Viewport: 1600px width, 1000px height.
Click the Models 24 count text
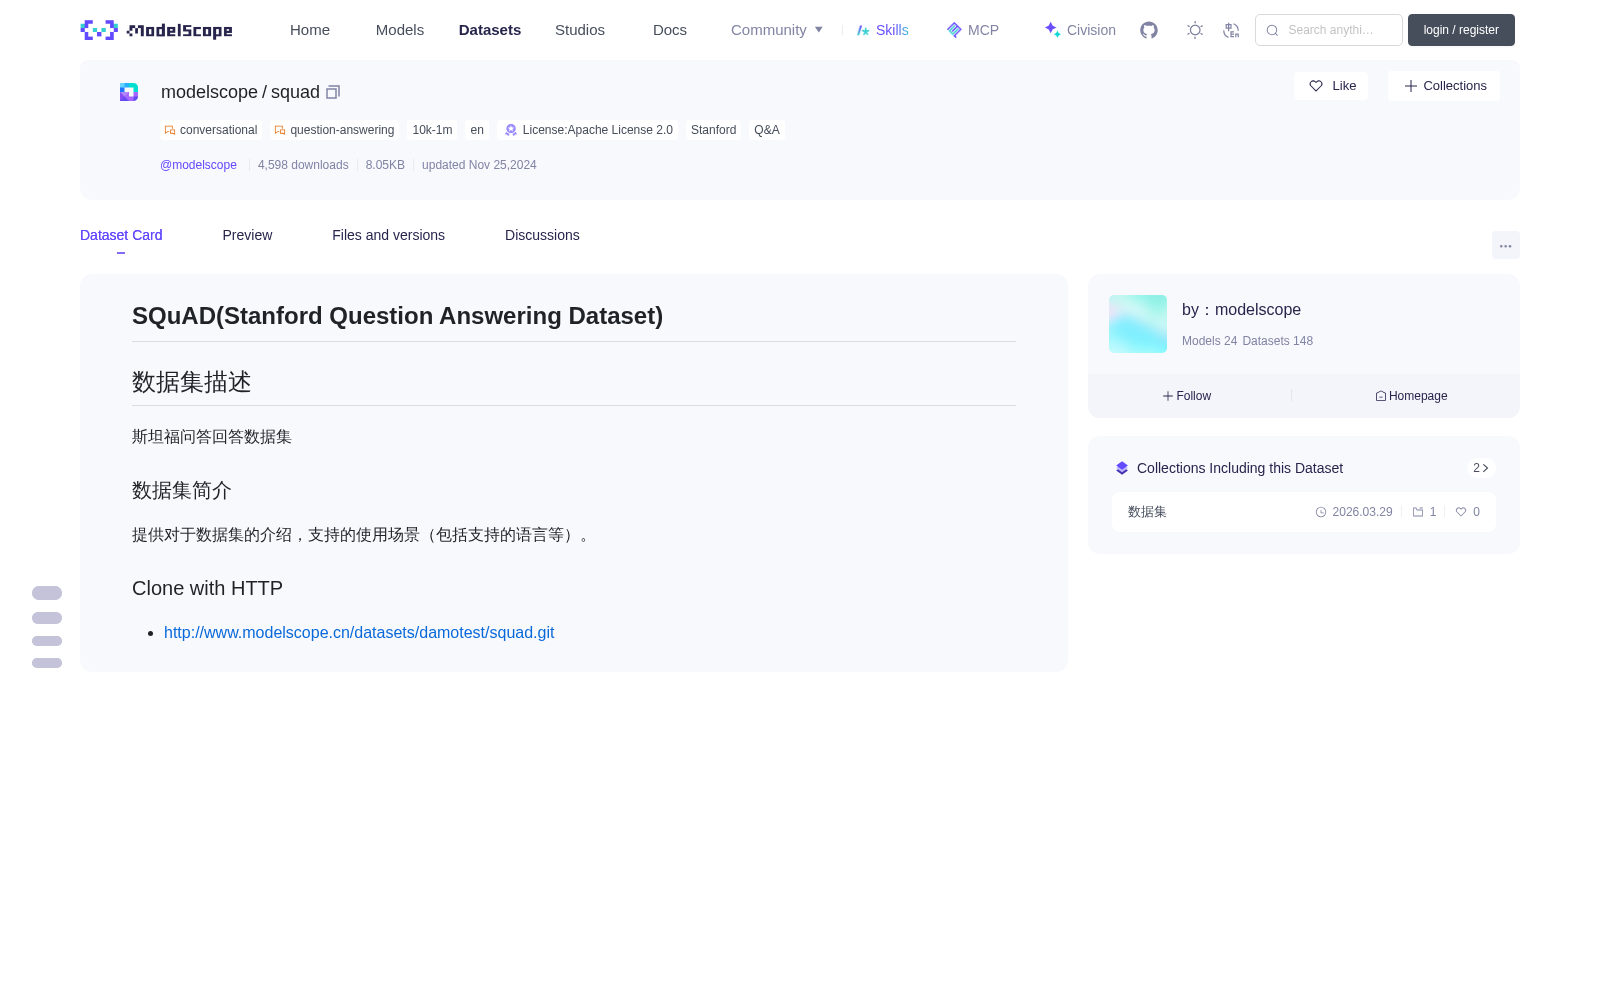[1209, 341]
